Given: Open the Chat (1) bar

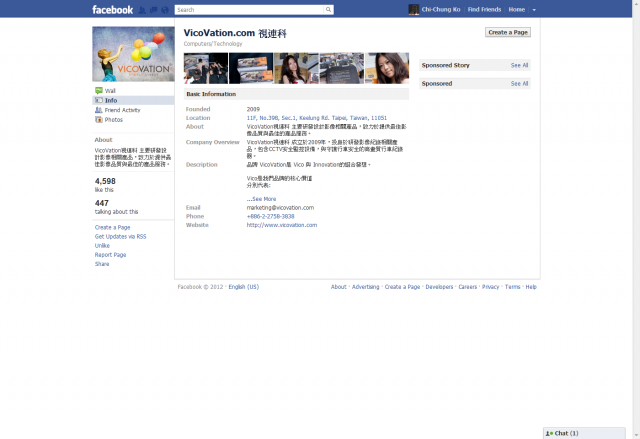Looking at the screenshot, I should click(584, 433).
